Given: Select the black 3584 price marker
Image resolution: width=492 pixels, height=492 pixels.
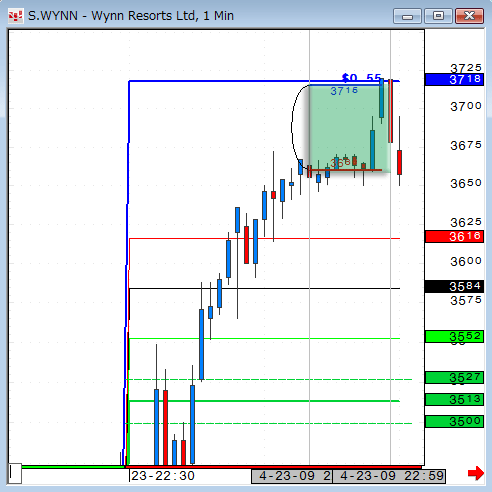Looking at the screenshot, I should pos(454,287).
